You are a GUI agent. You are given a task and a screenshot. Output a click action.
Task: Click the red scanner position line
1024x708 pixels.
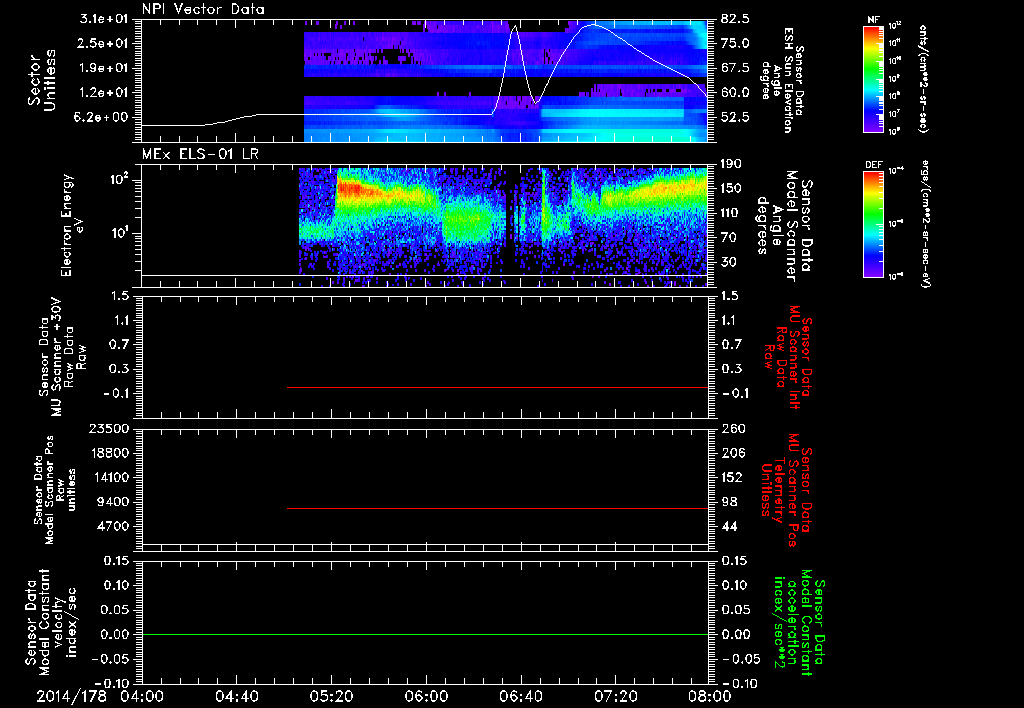[x=498, y=508]
